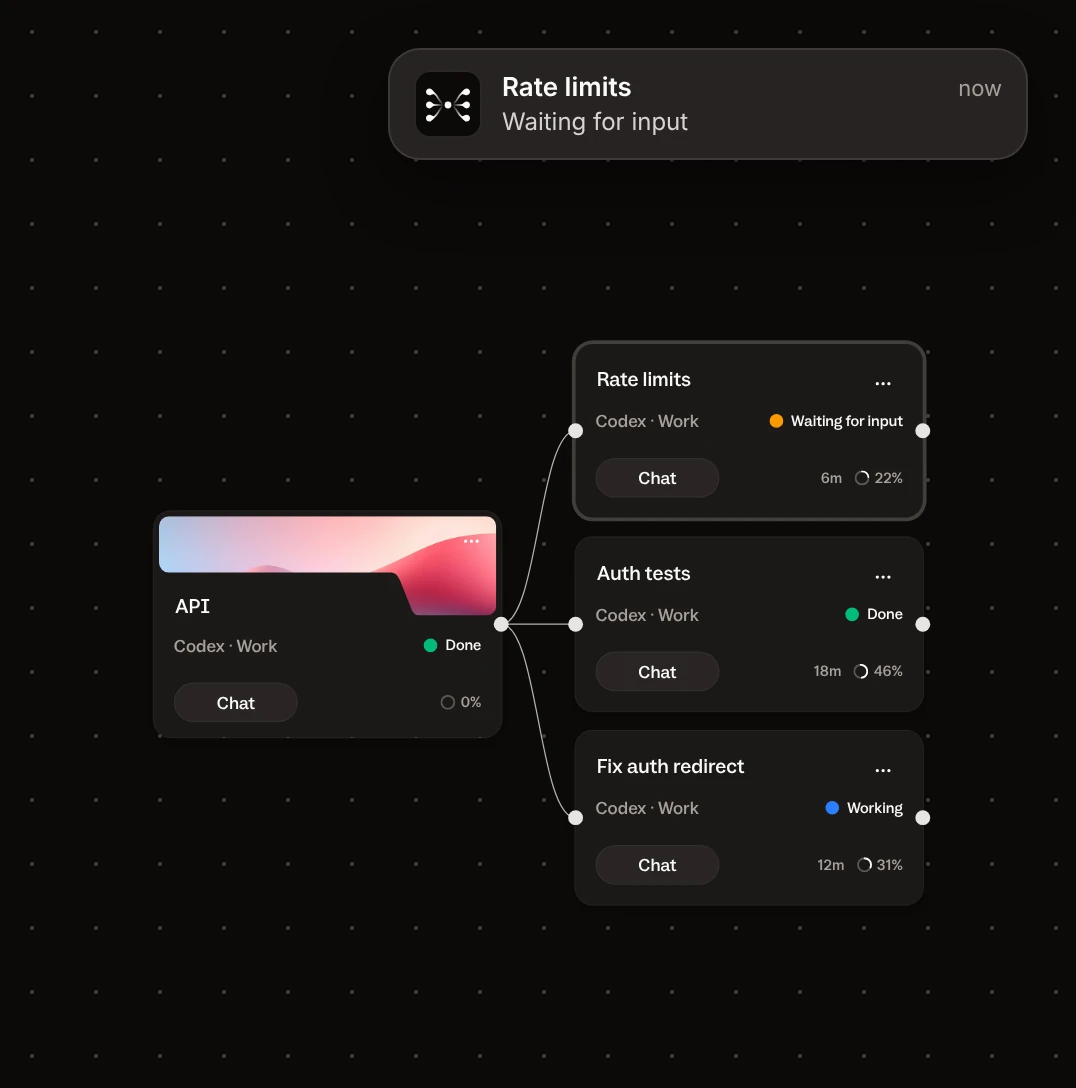Open Chat on the Auth tests card
The image size is (1076, 1088).
click(x=657, y=672)
